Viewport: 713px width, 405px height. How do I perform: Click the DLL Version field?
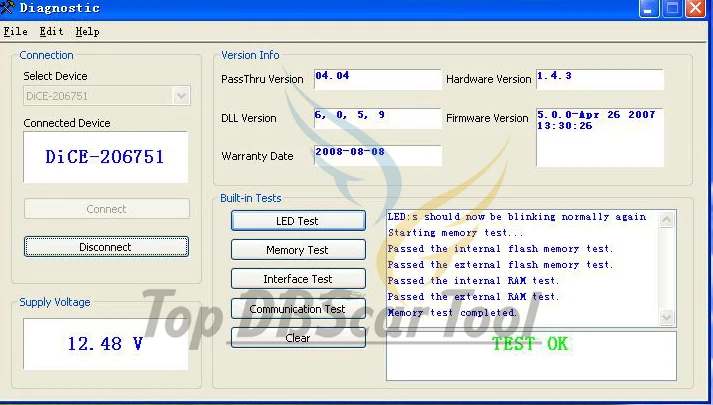[x=377, y=118]
